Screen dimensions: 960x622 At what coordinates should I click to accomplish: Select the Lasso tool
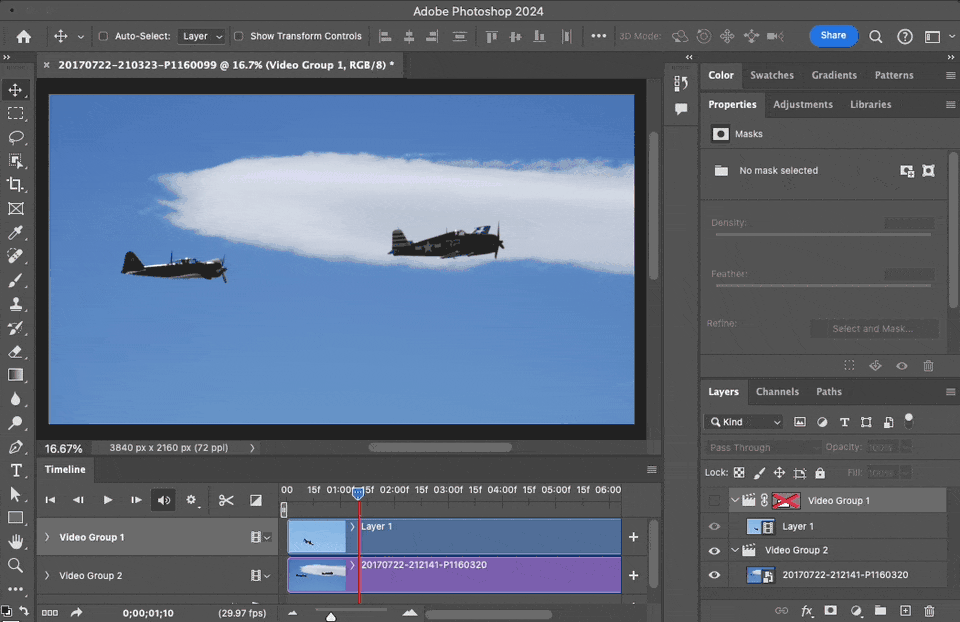(16, 137)
